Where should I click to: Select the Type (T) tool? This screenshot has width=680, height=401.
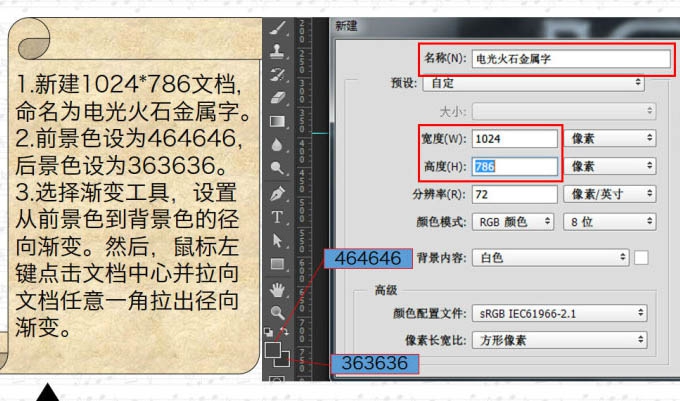278,217
